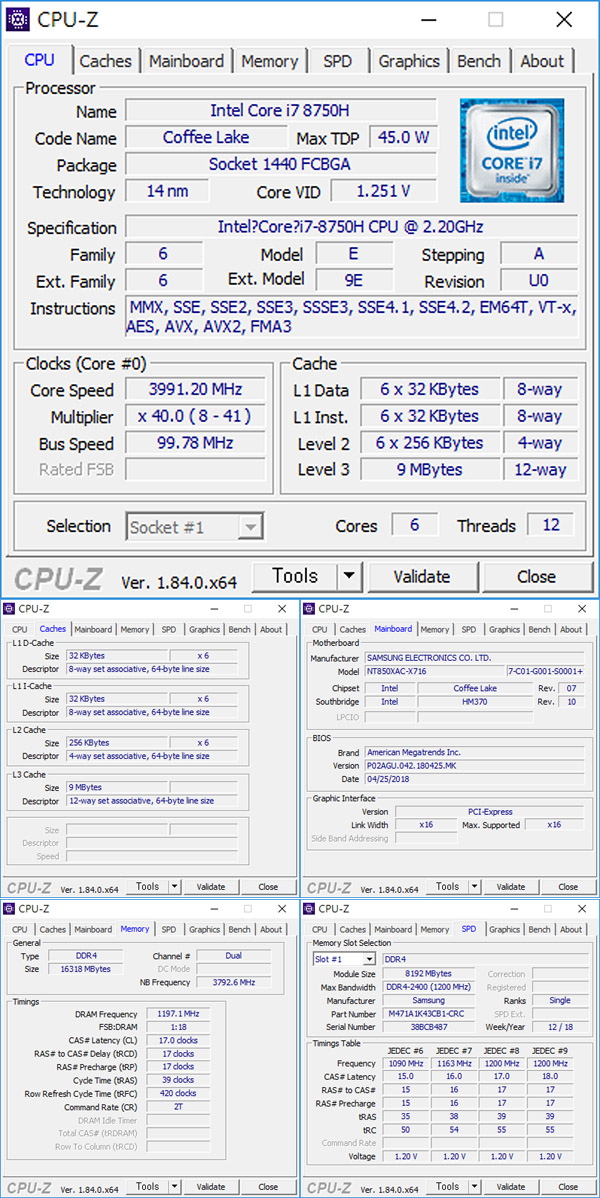This screenshot has height=1198, width=600.
Task: Select the Caches tab in the Memory window
Action: [x=53, y=930]
